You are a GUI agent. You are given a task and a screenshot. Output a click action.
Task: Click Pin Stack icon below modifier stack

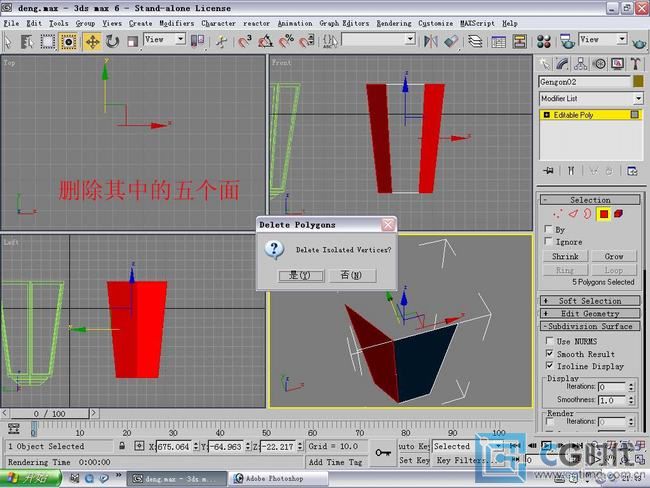click(548, 170)
